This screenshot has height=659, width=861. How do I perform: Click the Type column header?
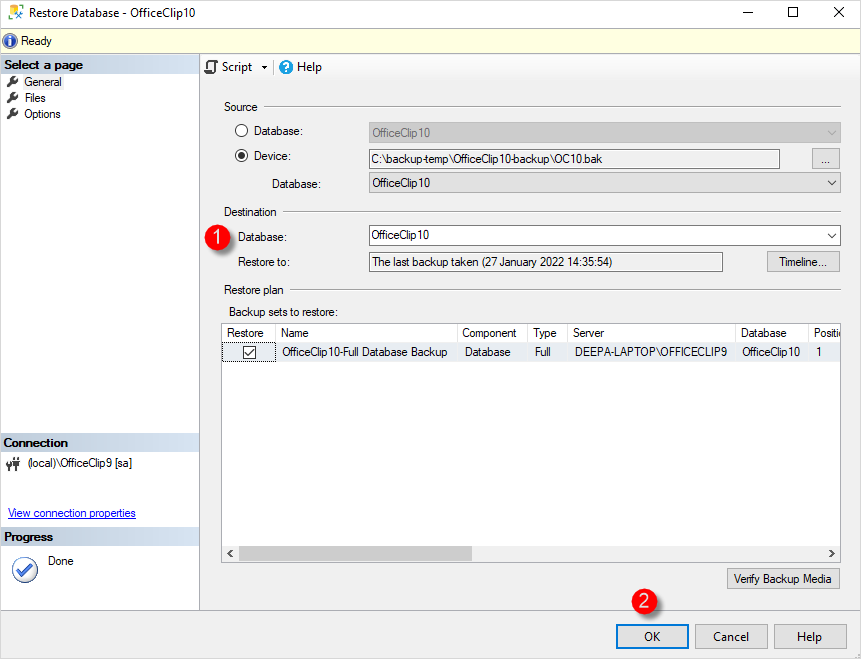547,333
